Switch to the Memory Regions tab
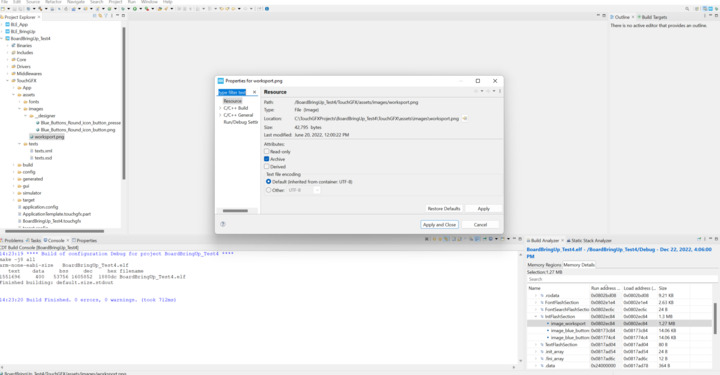 [x=544, y=265]
